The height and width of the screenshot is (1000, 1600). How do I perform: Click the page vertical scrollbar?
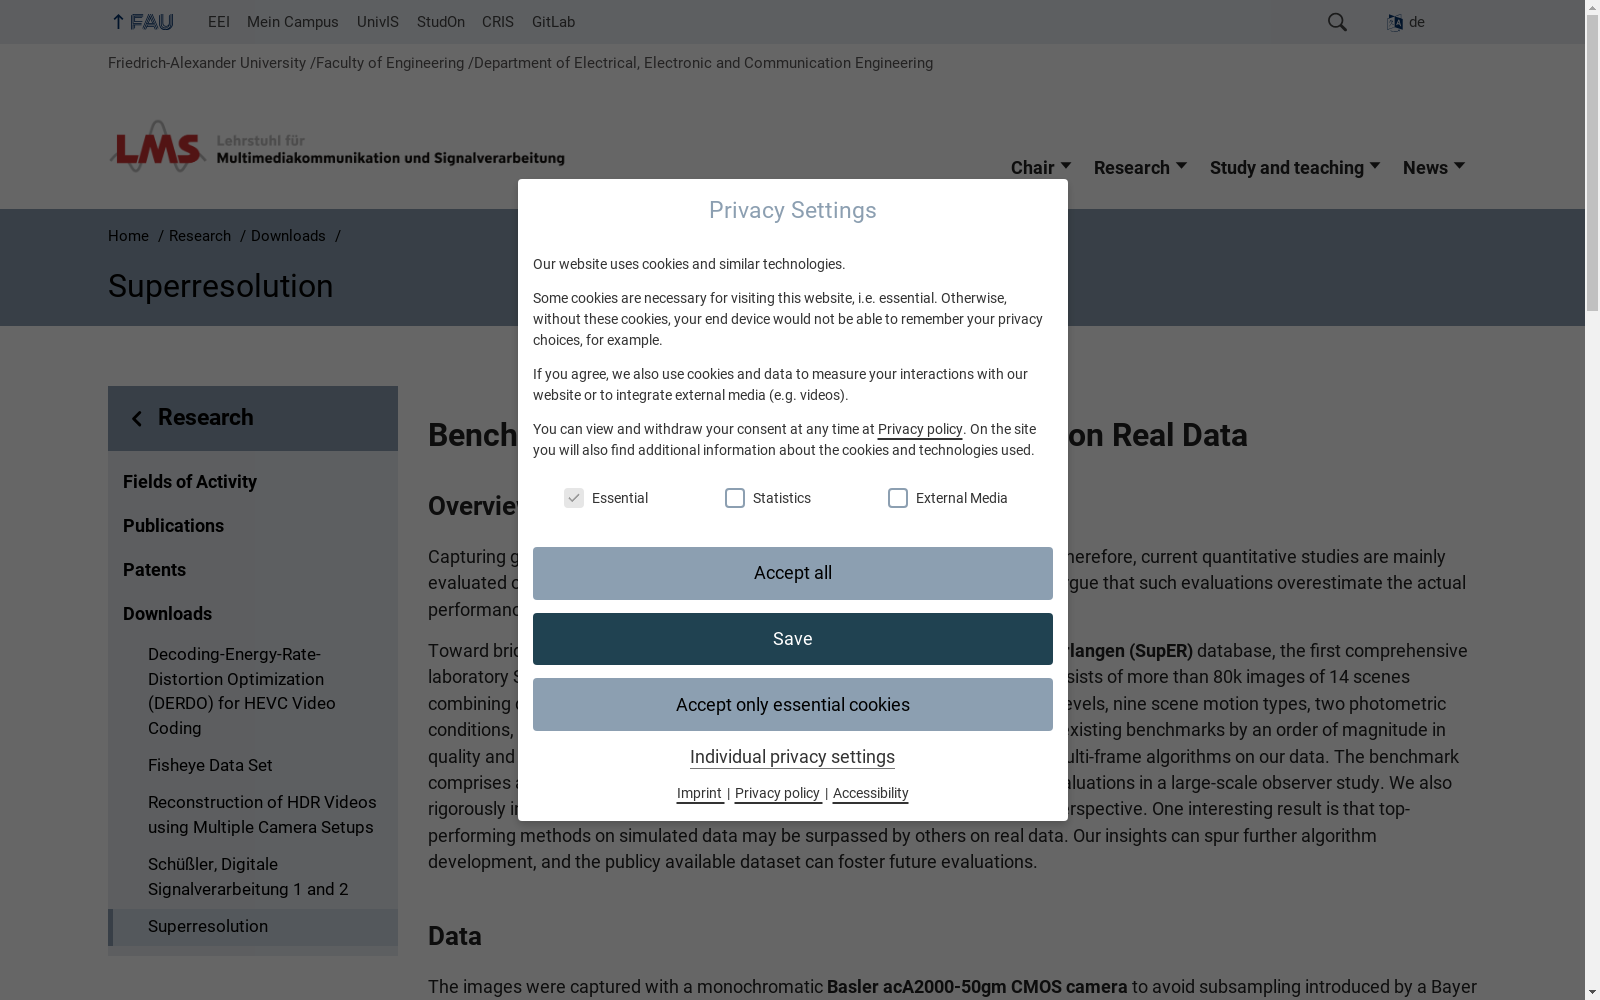1592,500
